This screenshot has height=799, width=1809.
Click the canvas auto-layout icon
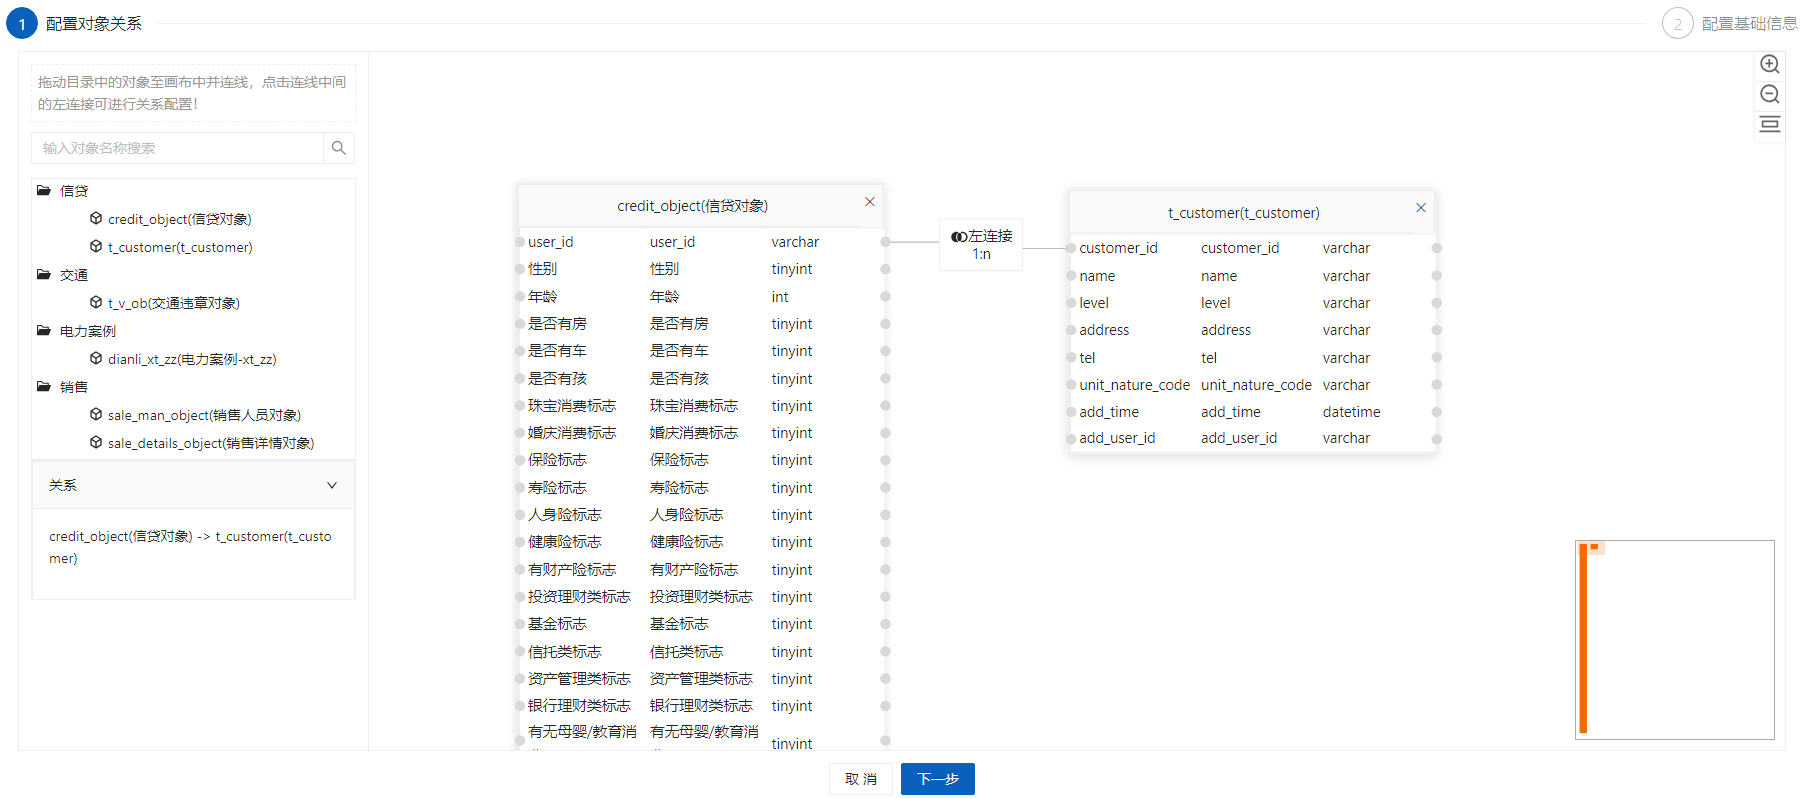pos(1769,124)
